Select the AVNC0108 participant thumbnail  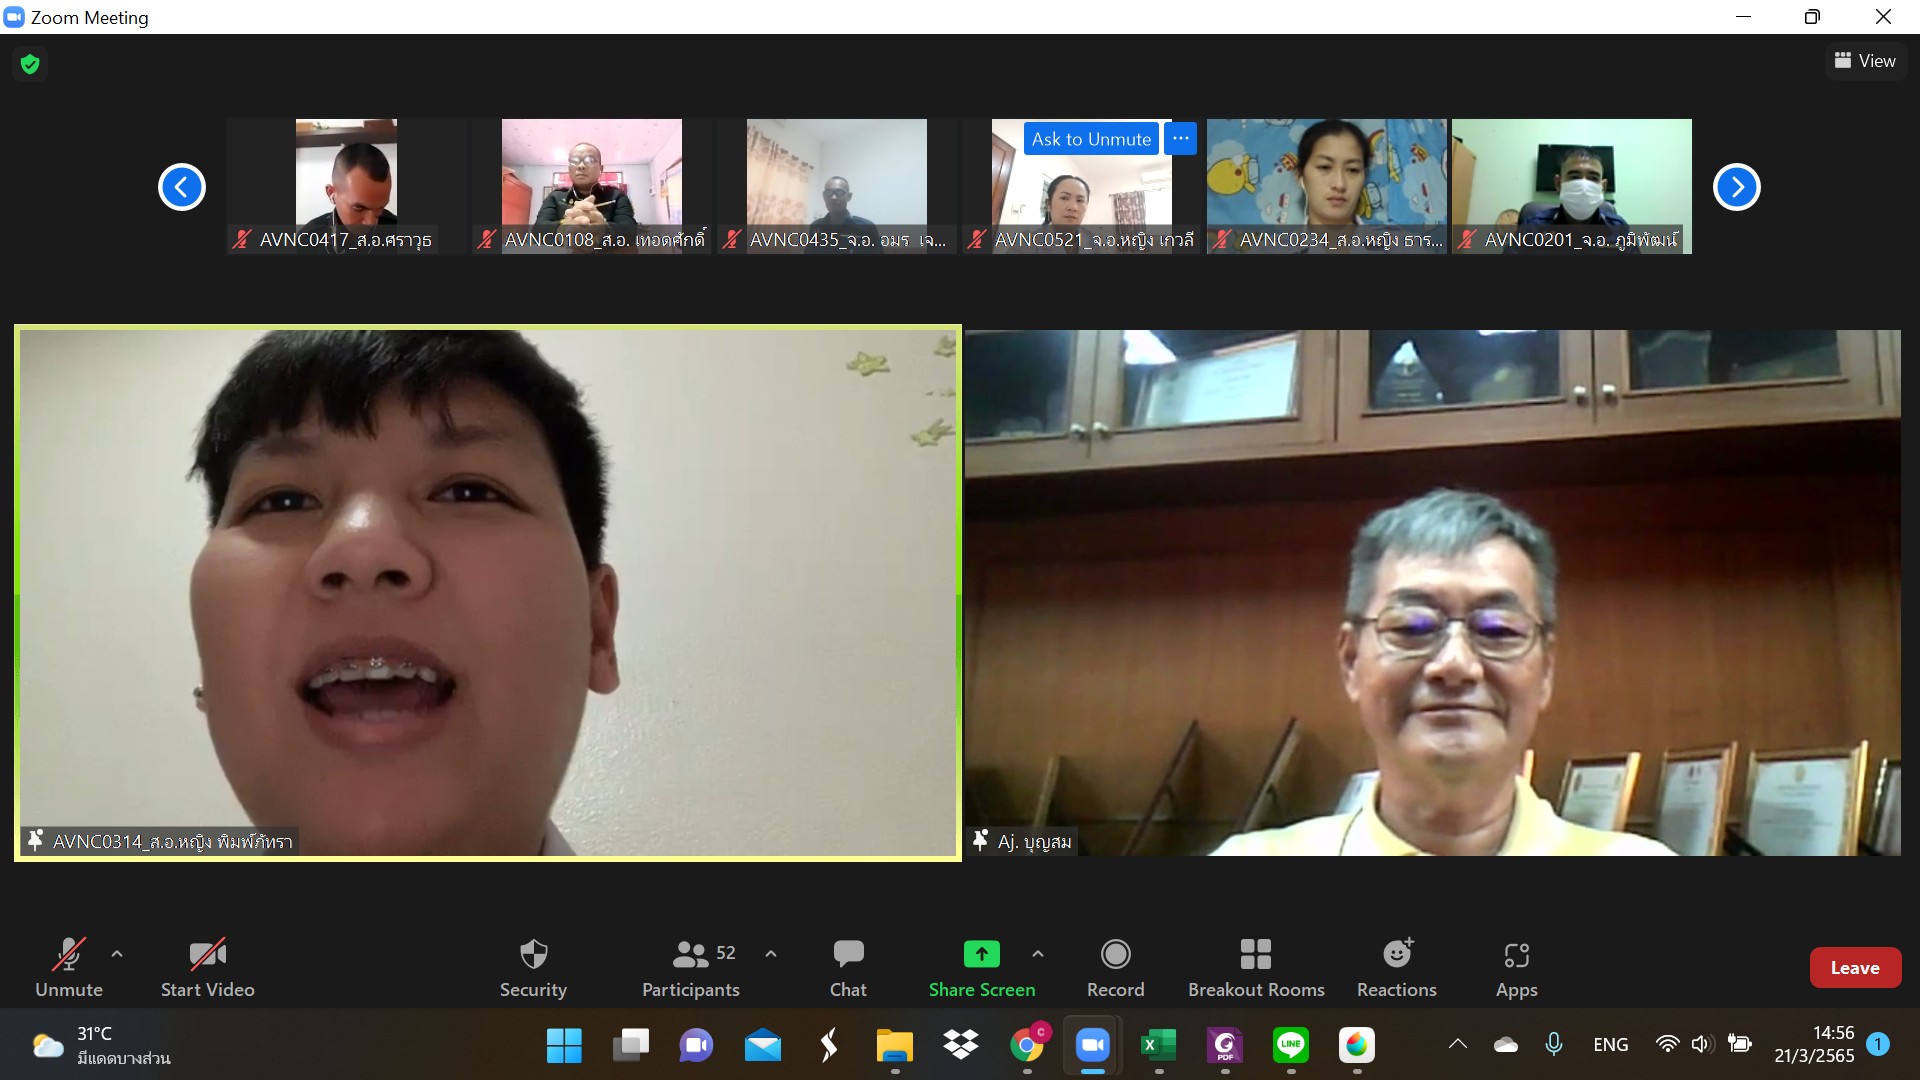[592, 186]
